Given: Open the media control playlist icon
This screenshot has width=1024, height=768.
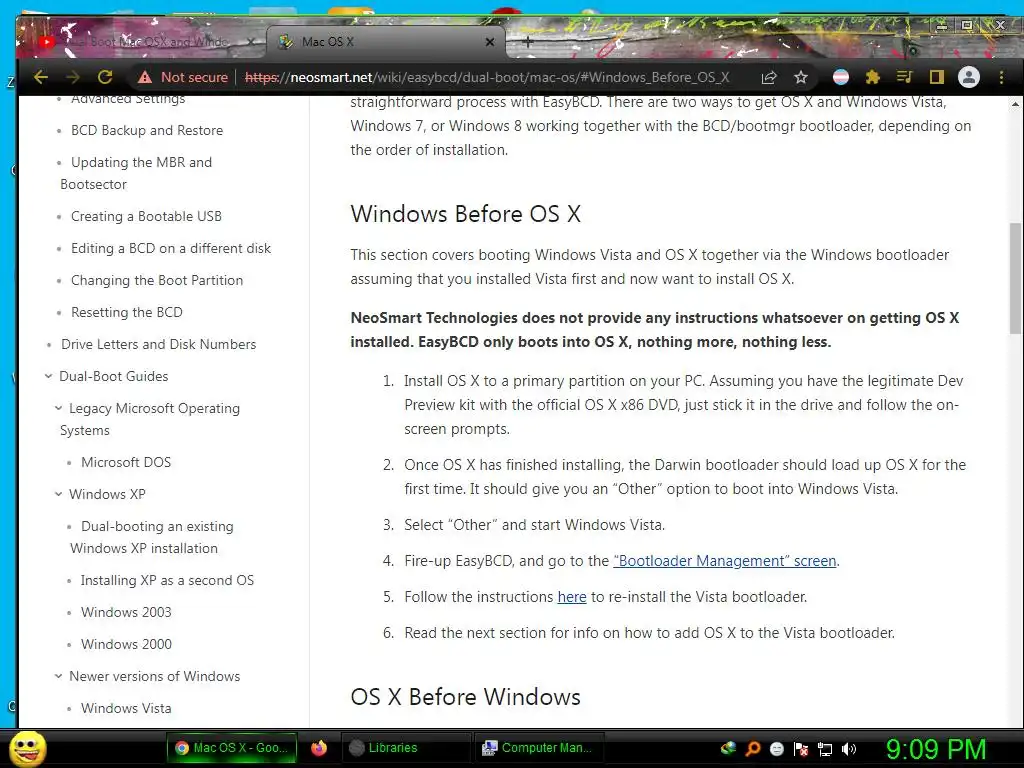Looking at the screenshot, I should point(904,77).
